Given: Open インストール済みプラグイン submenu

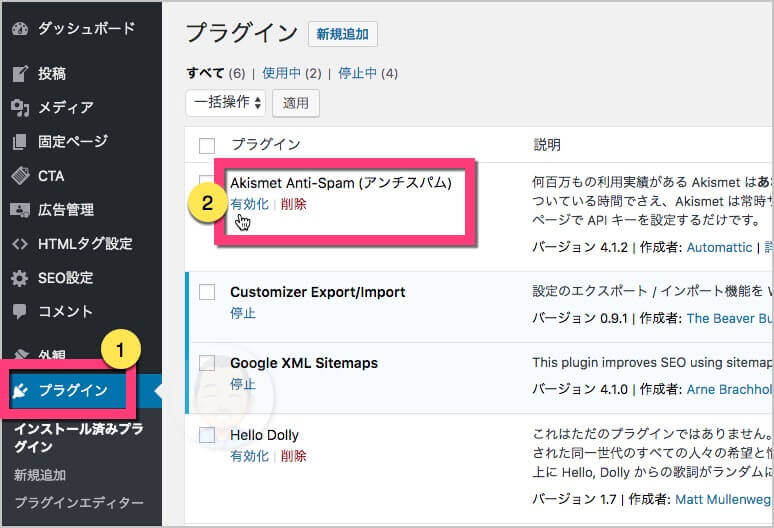Looking at the screenshot, I should 79,438.
